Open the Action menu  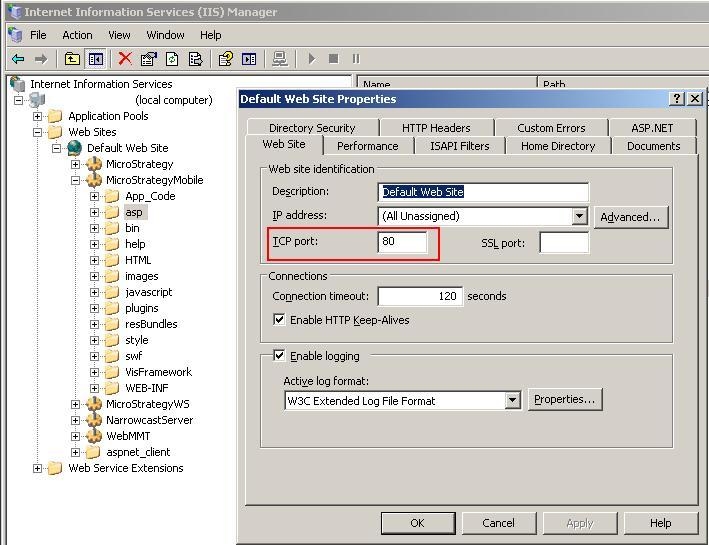coord(77,35)
